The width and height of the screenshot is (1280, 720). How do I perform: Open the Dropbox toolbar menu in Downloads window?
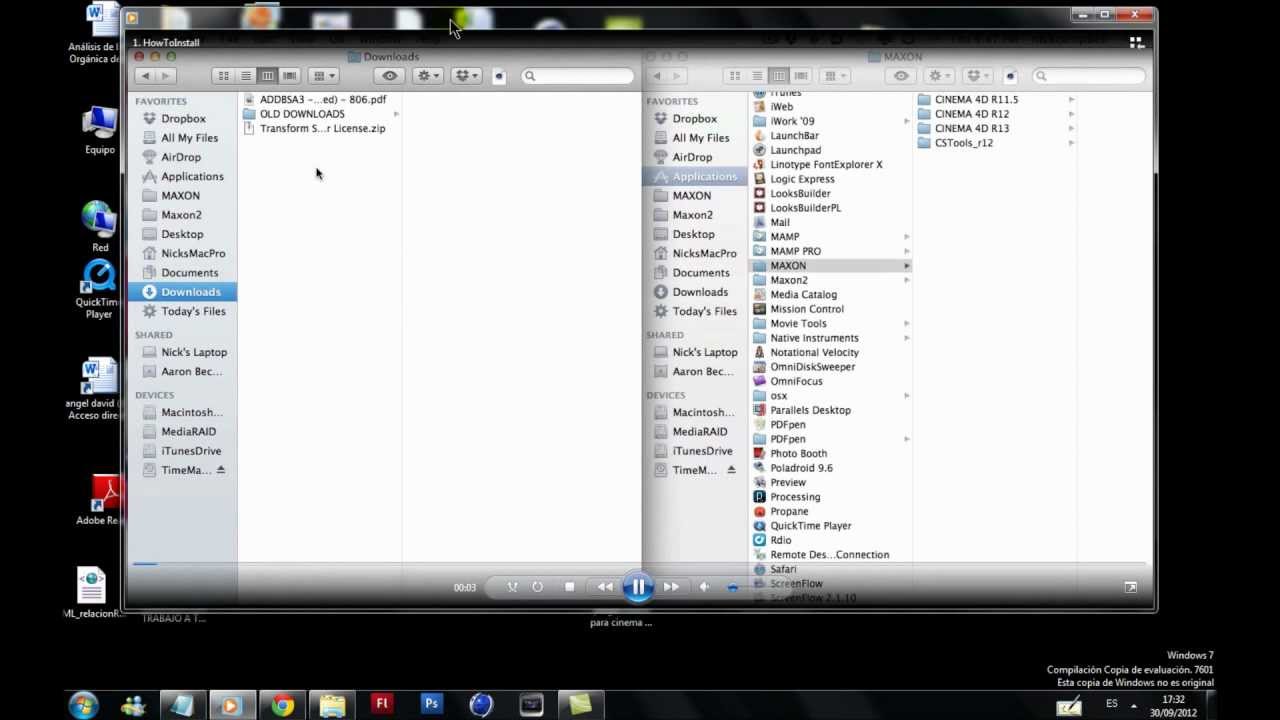point(466,76)
